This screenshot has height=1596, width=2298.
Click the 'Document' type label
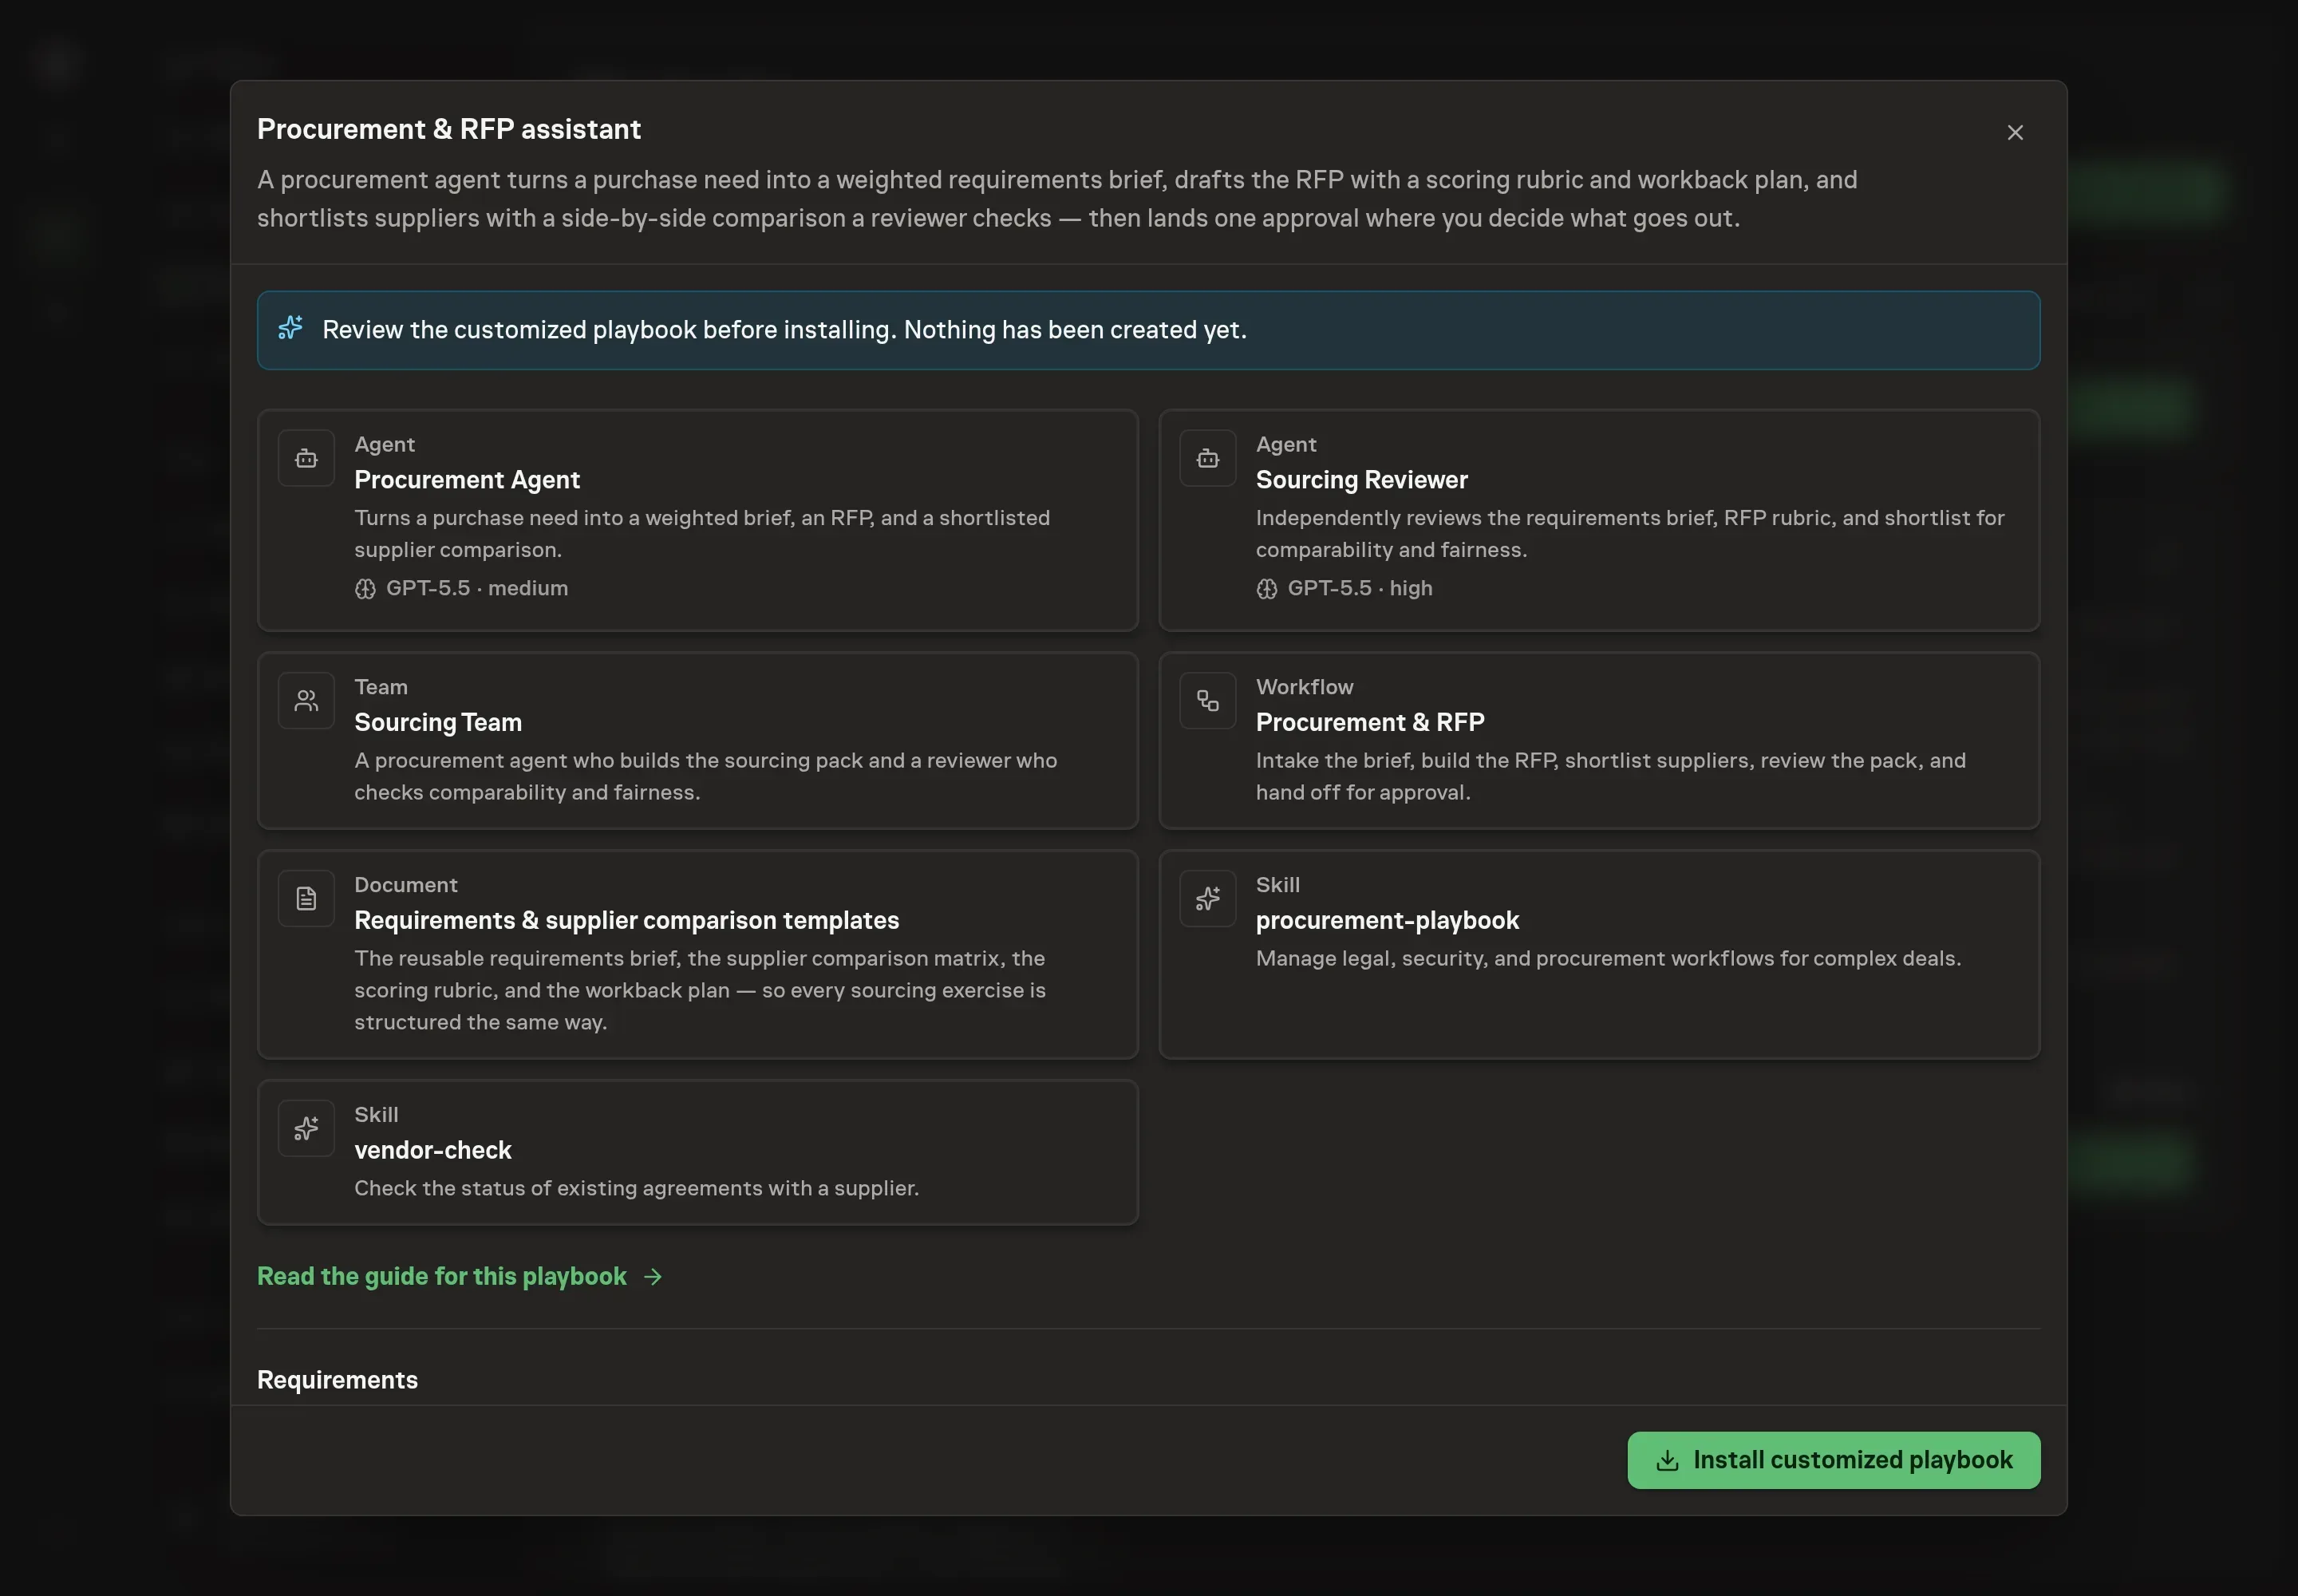405,885
